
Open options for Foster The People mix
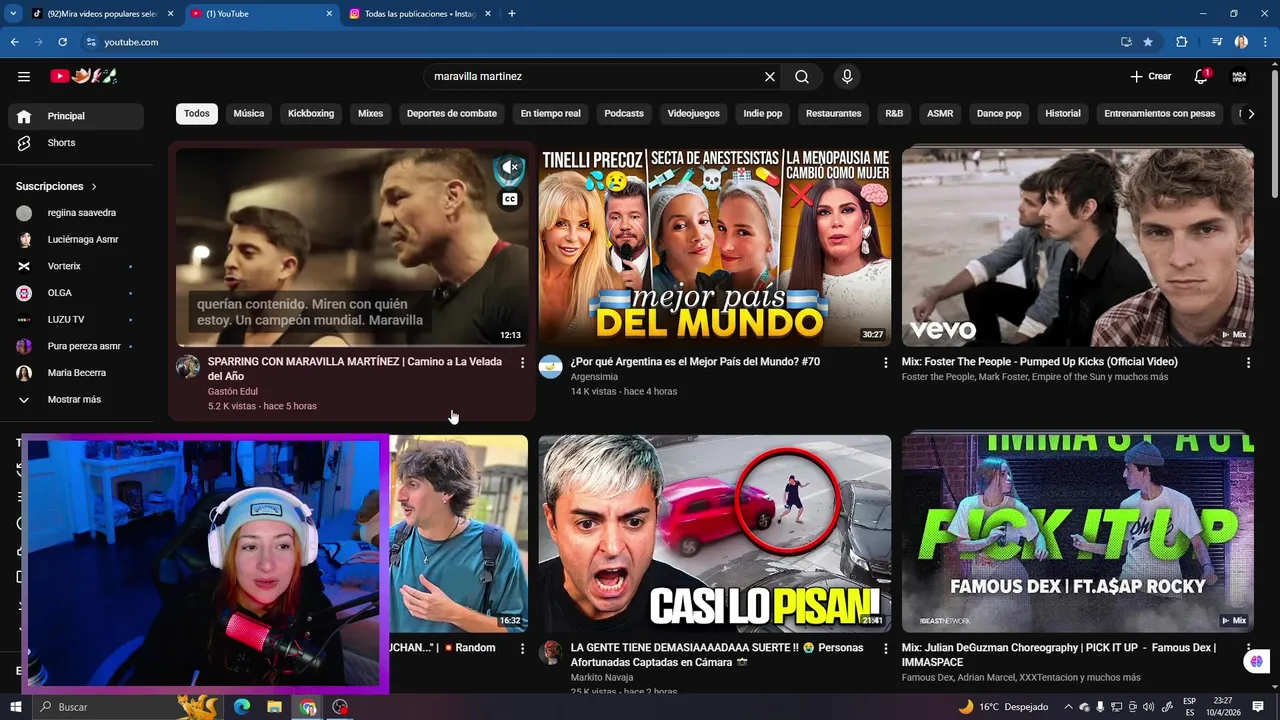1248,362
